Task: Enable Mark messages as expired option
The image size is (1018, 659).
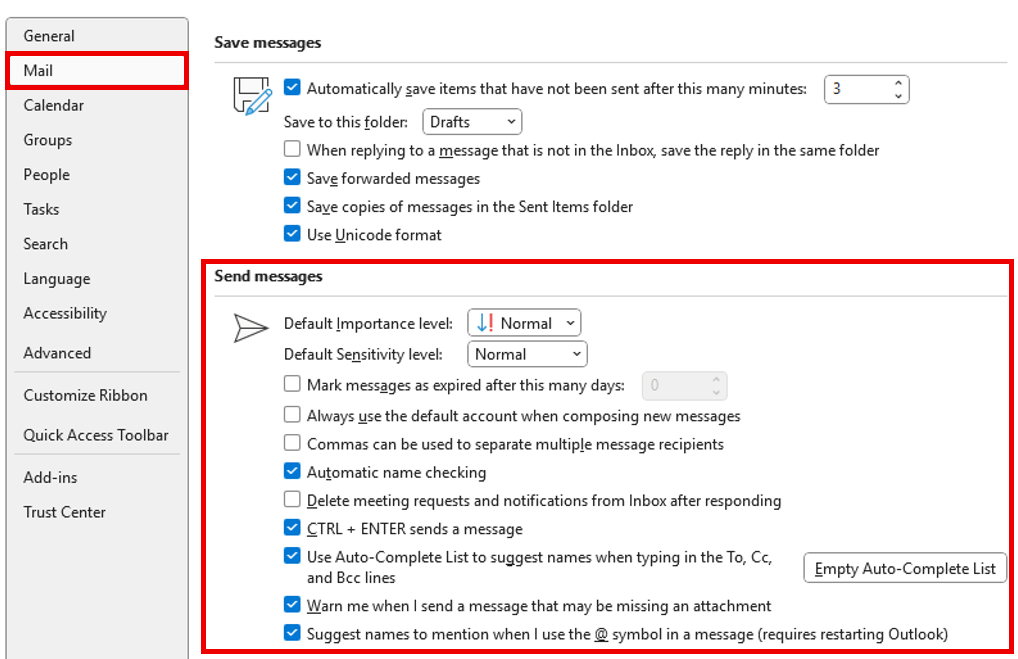Action: coord(292,384)
